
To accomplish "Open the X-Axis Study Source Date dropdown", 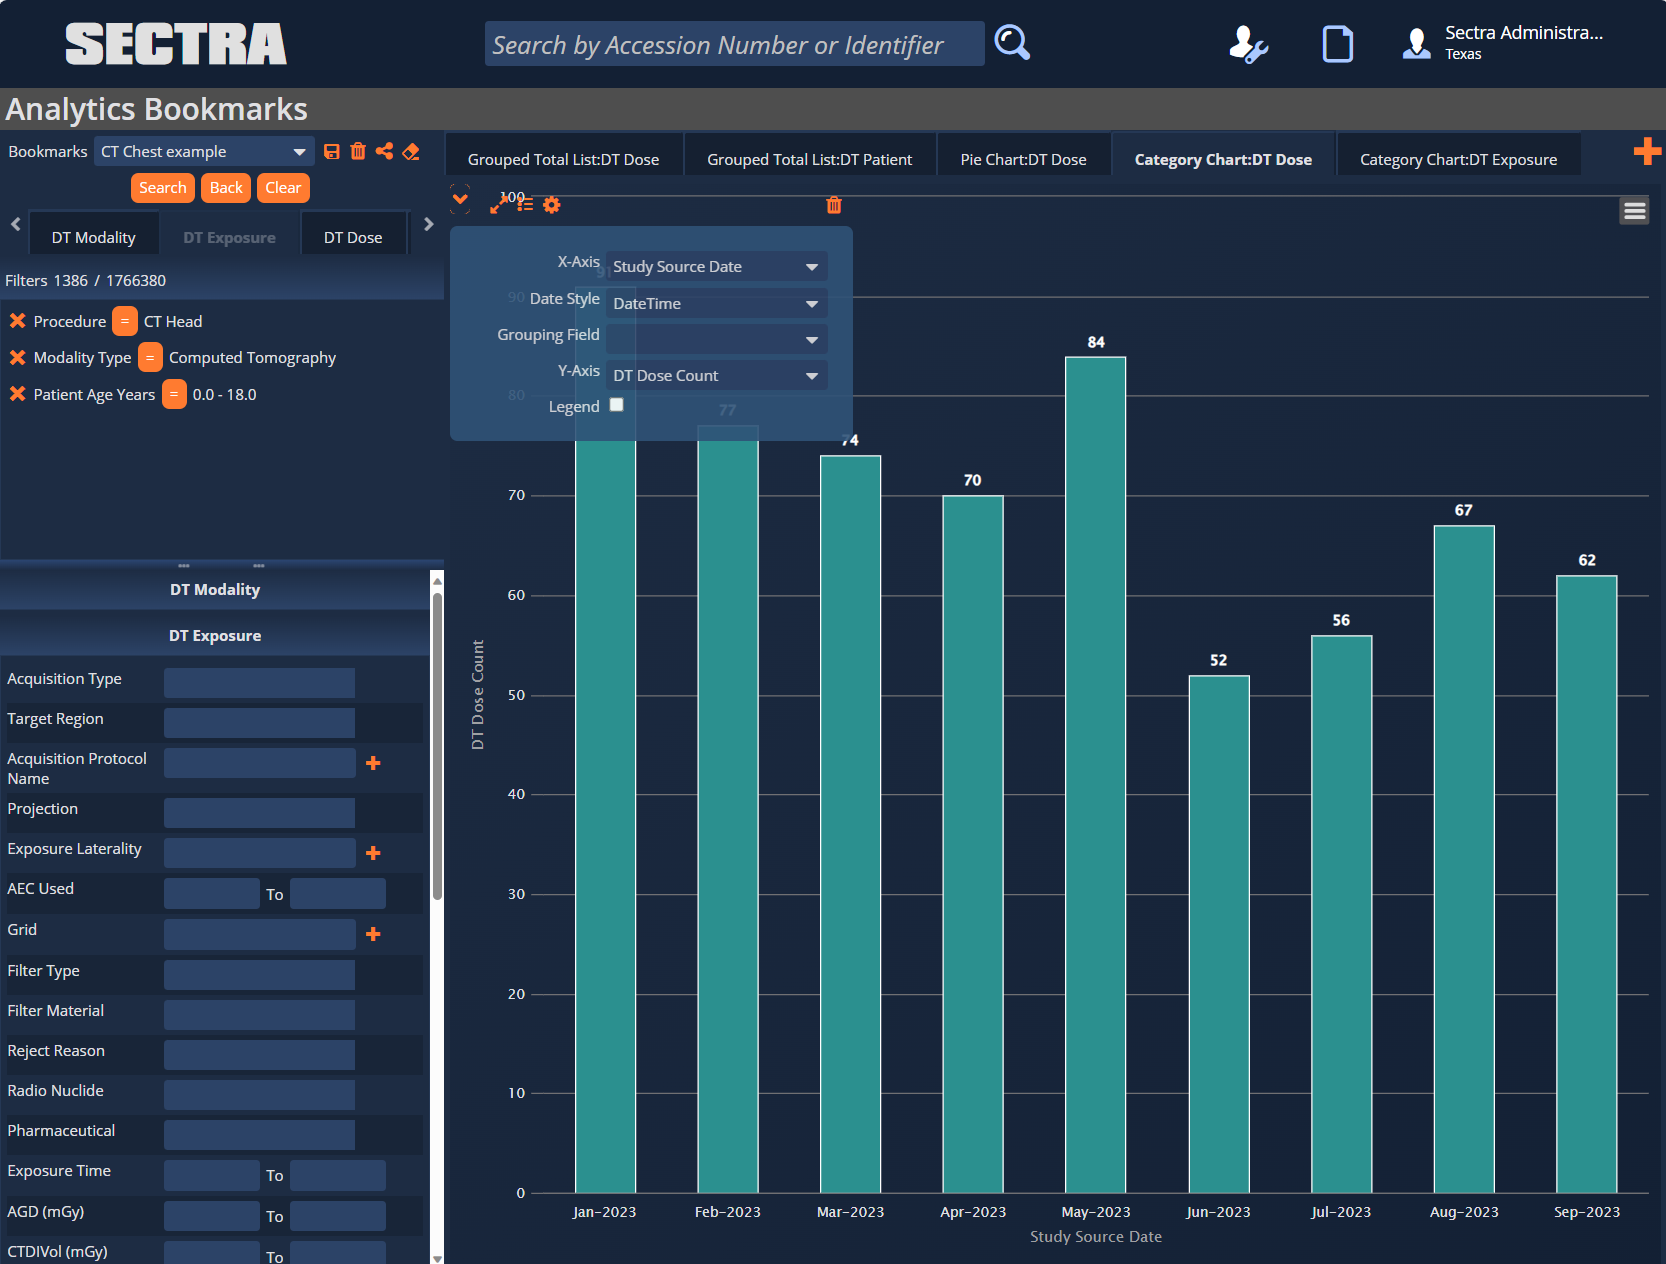I will pos(715,266).
